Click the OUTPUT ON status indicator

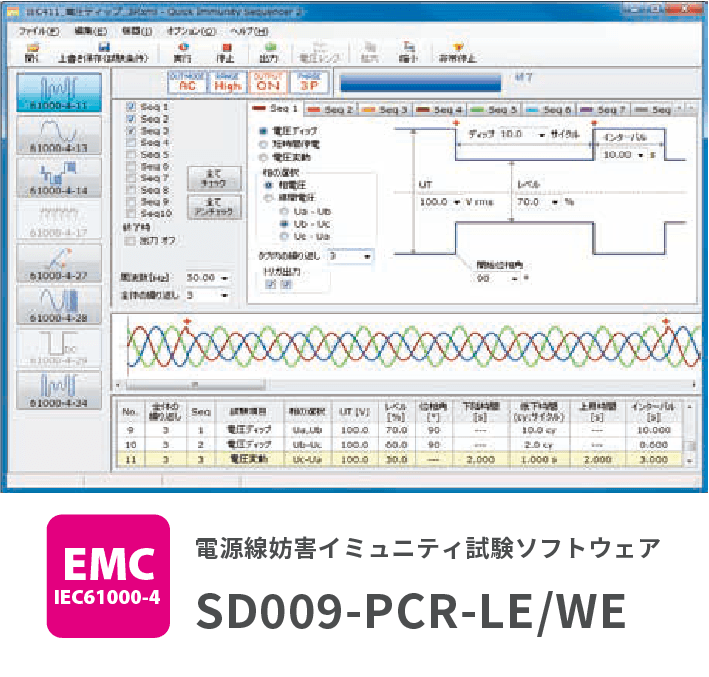268,82
